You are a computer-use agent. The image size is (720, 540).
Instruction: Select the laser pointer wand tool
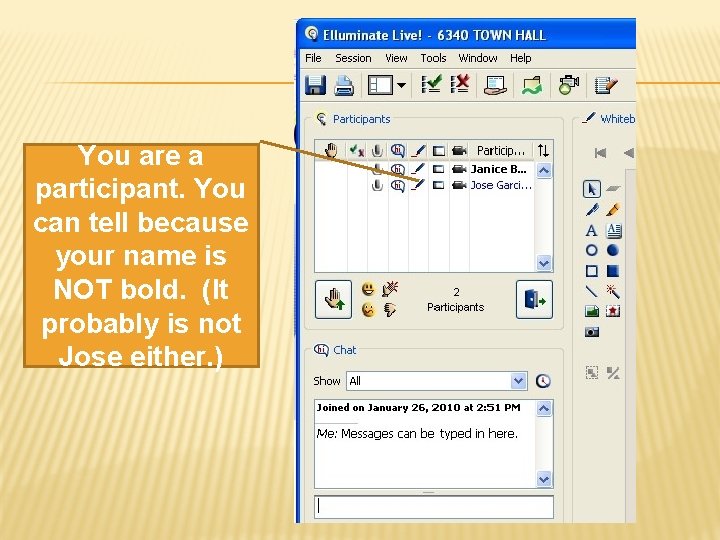pyautogui.click(x=613, y=291)
